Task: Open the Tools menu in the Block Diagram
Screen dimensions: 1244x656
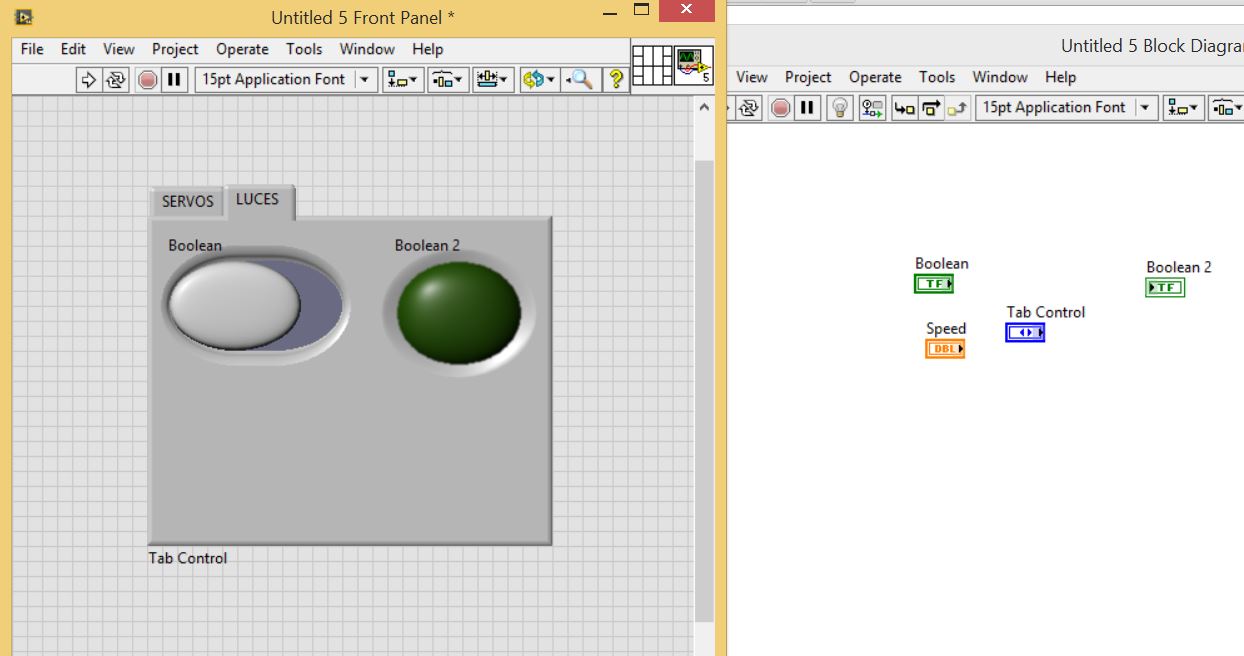Action: point(937,77)
